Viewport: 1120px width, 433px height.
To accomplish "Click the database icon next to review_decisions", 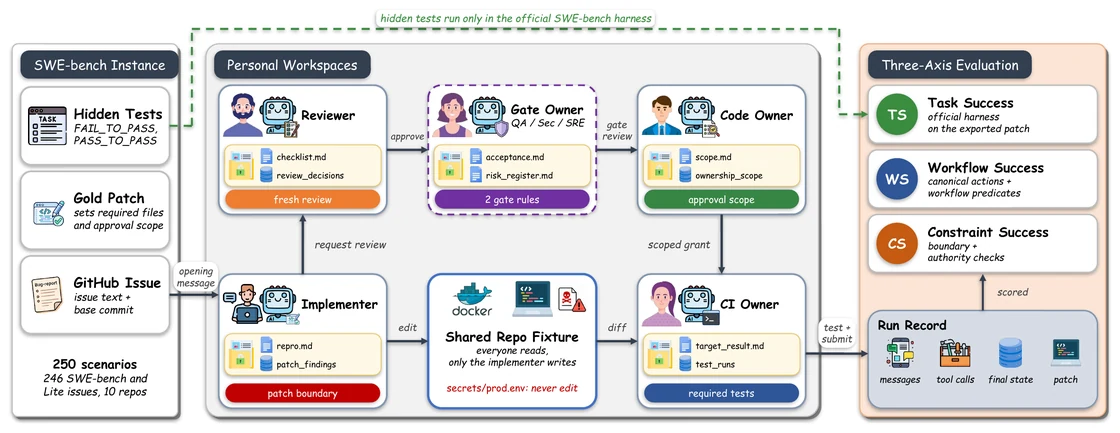I will coord(266,175).
